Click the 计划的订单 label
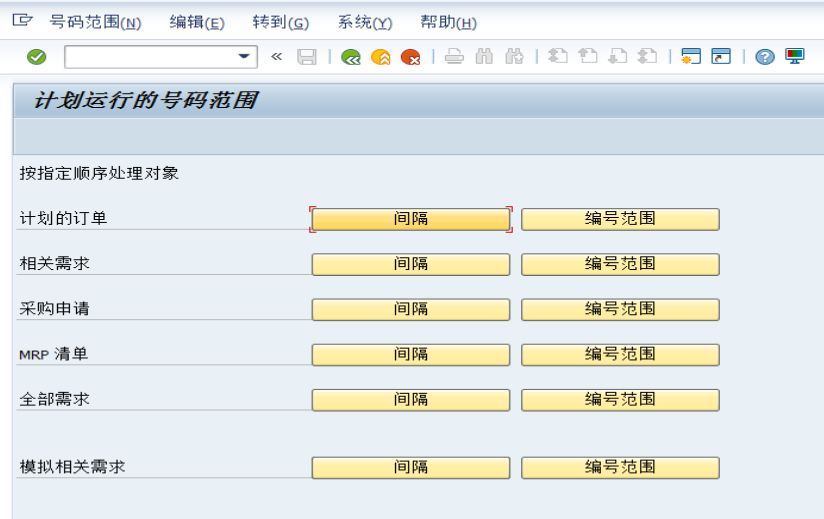 (63, 218)
